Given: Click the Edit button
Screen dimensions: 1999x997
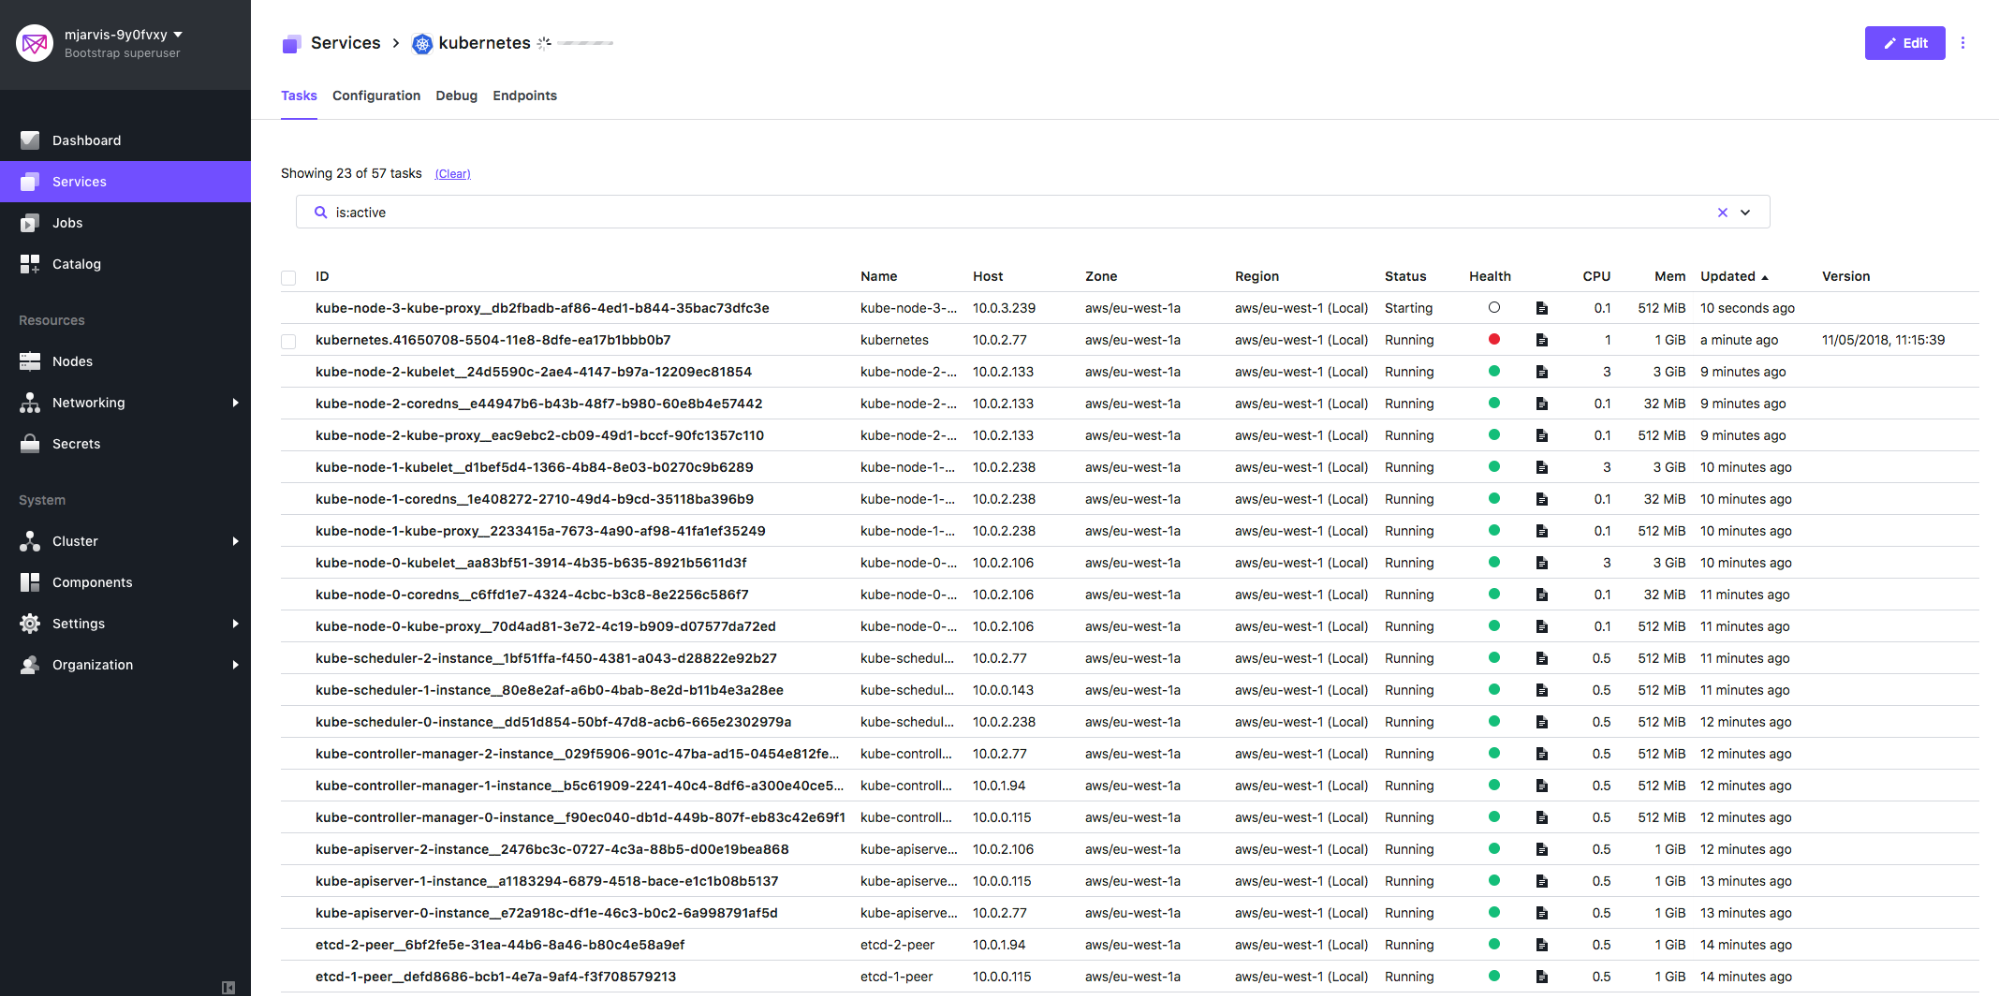Looking at the screenshot, I should [1904, 43].
